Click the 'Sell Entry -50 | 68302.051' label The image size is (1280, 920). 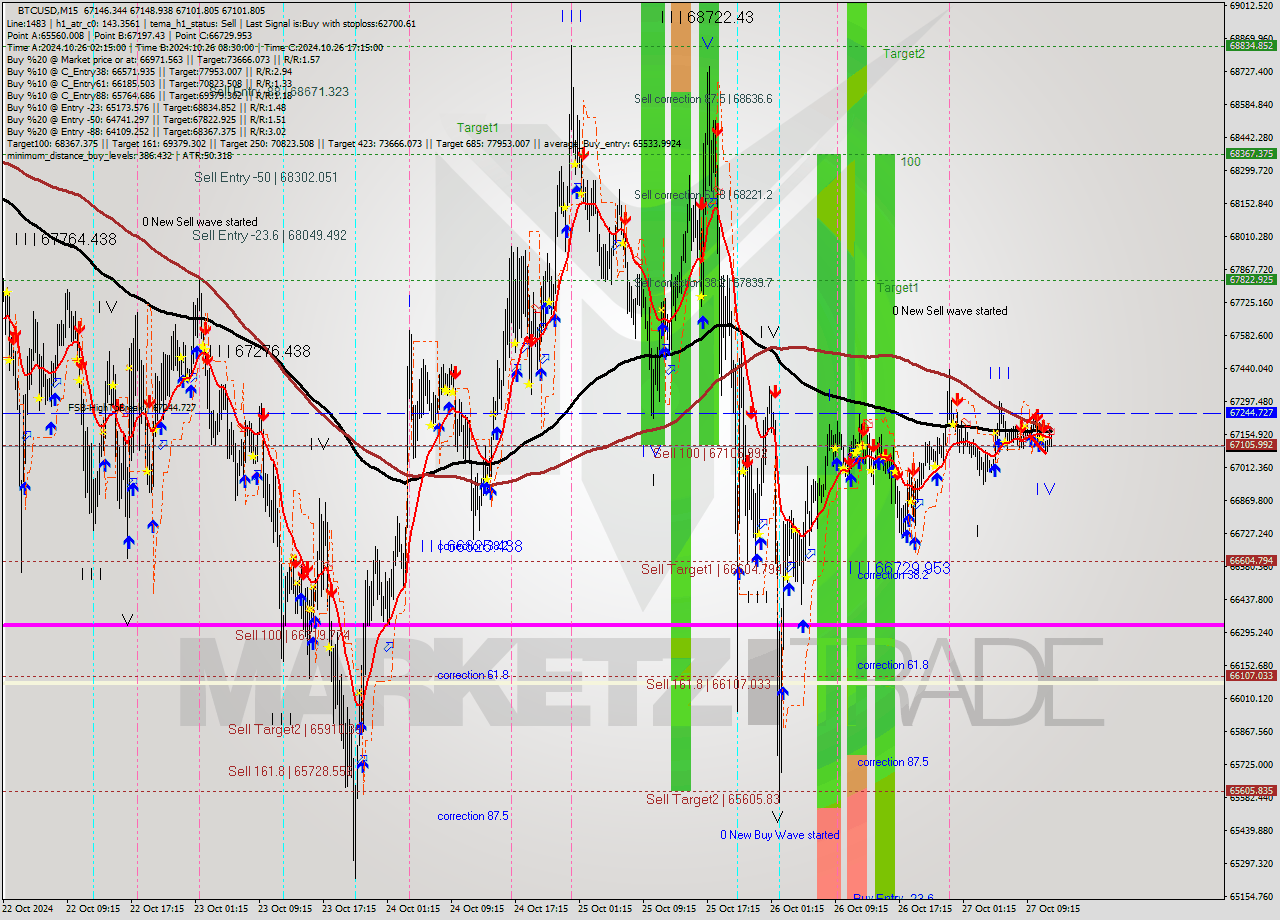pyautogui.click(x=266, y=177)
